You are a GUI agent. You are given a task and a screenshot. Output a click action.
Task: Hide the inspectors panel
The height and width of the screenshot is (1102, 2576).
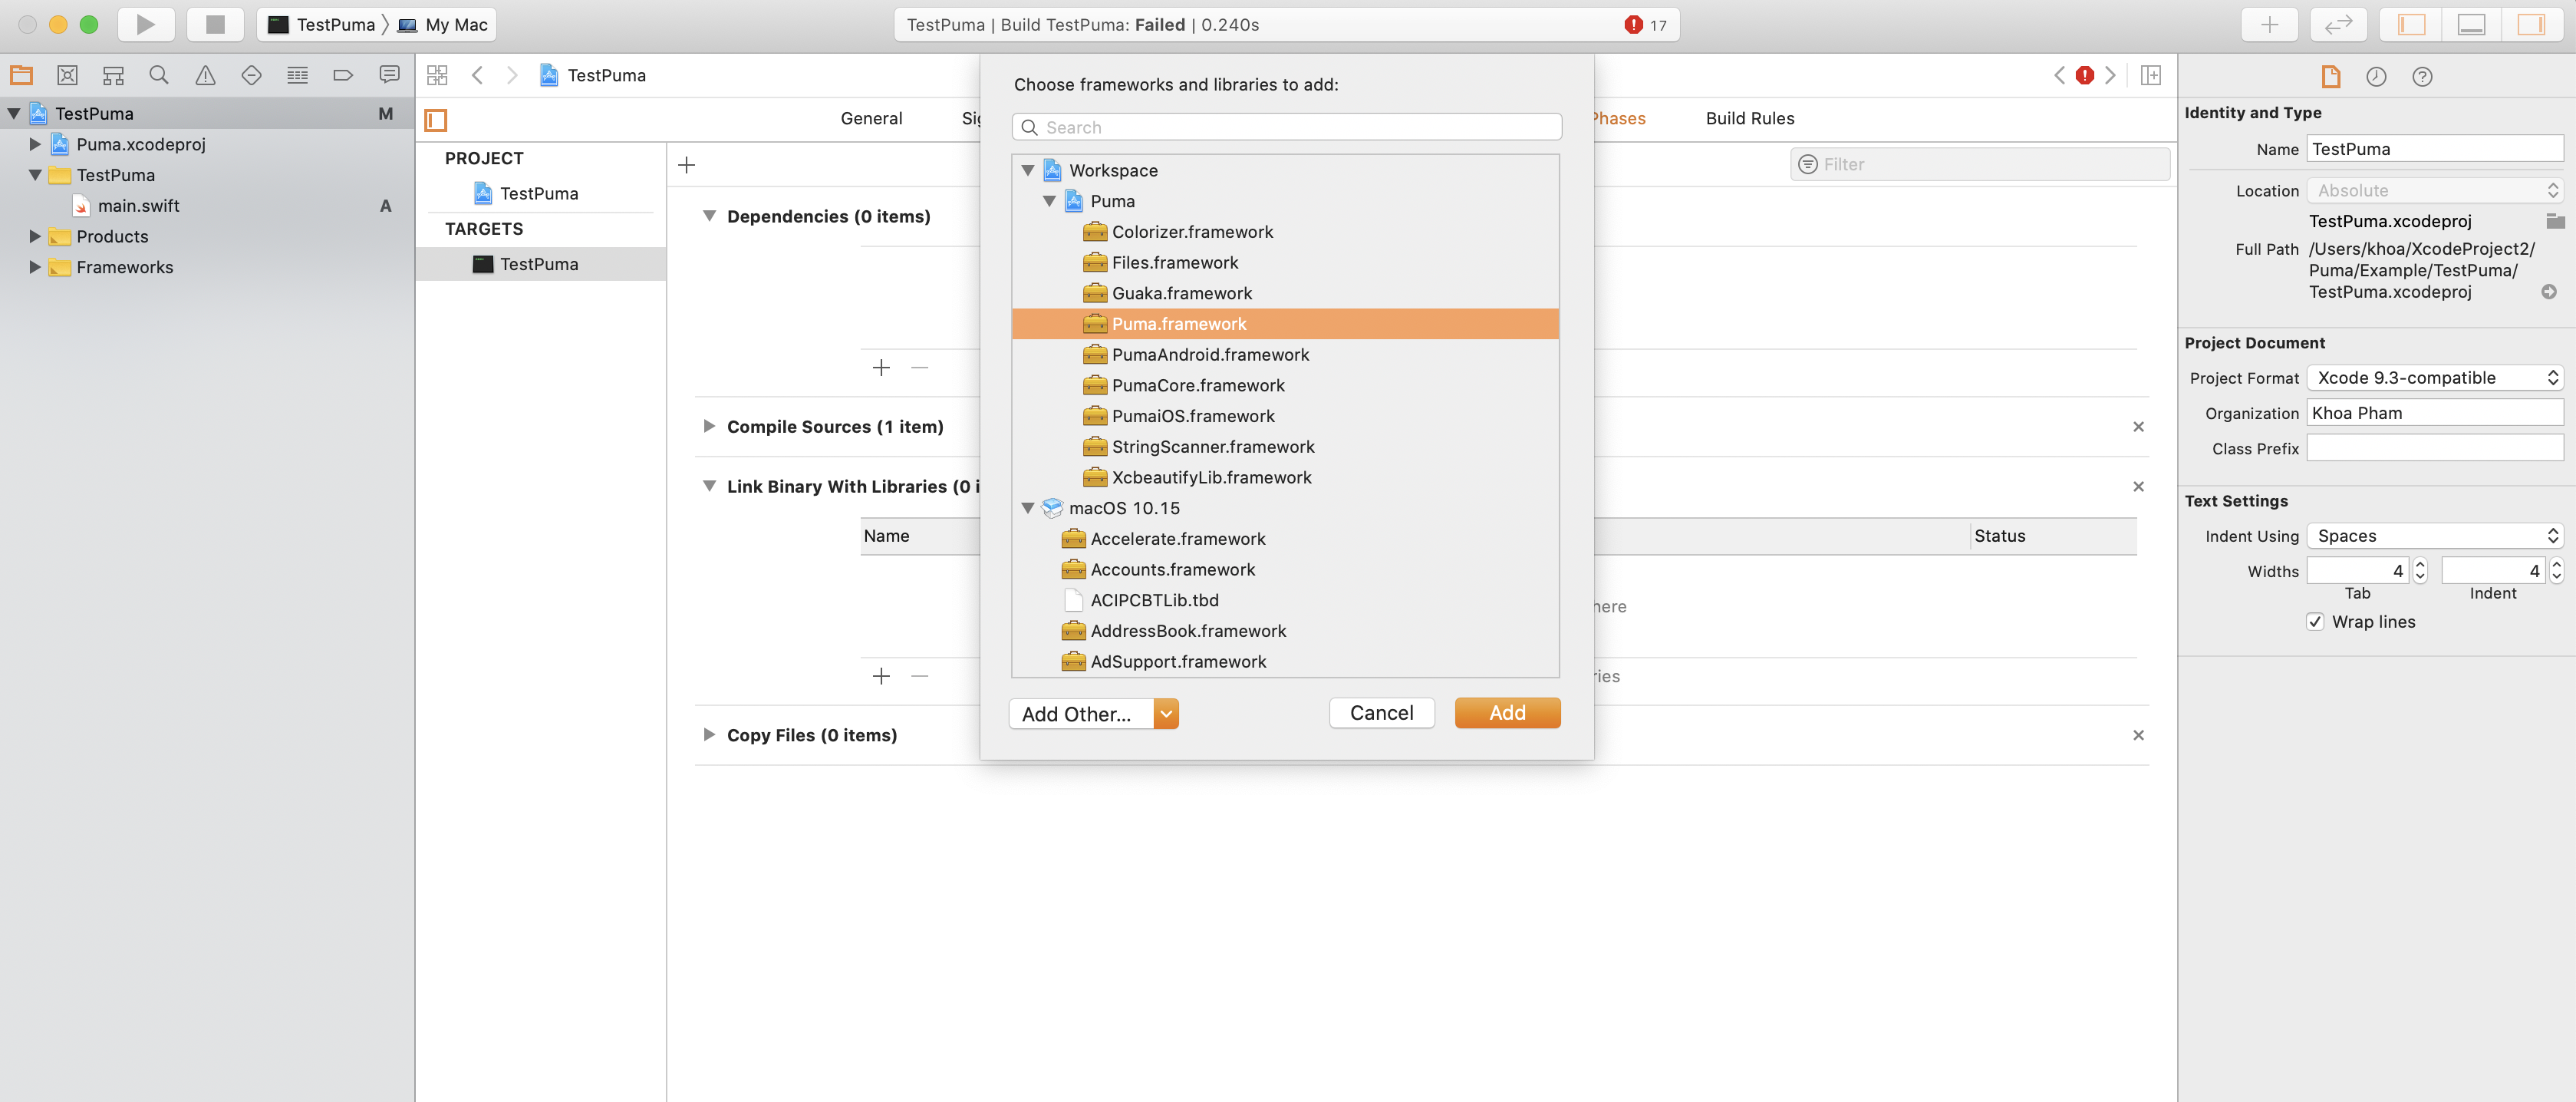pos(2531,24)
